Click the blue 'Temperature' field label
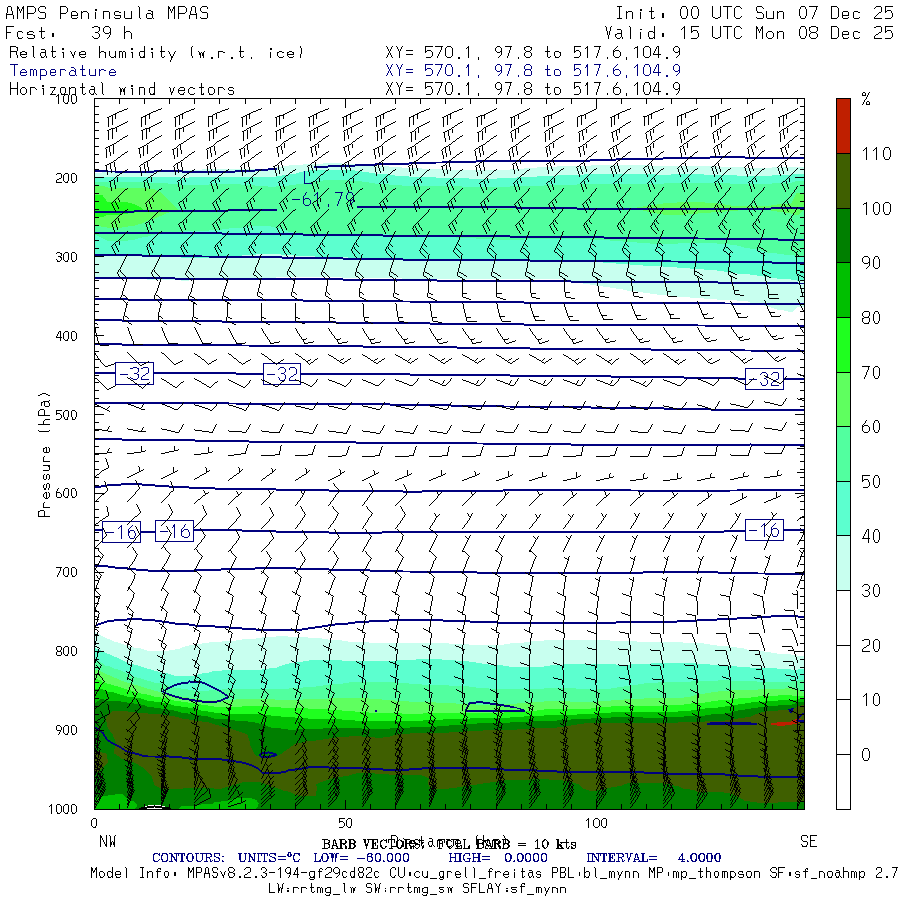 63,71
